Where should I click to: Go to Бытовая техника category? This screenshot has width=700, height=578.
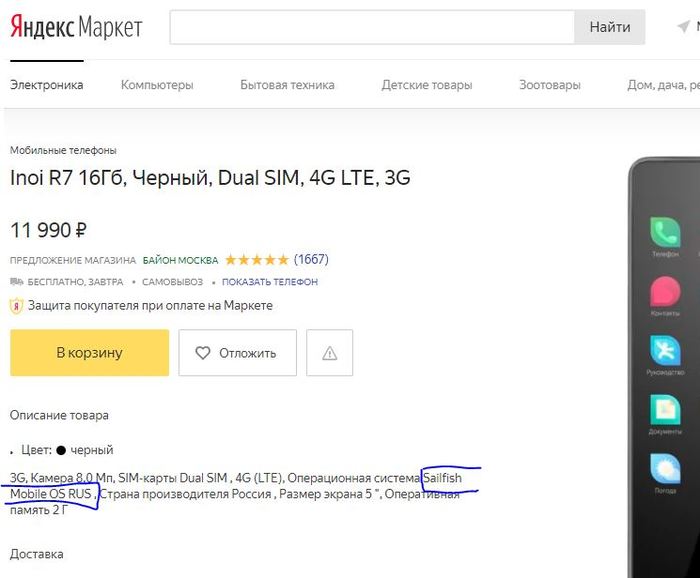[287, 85]
